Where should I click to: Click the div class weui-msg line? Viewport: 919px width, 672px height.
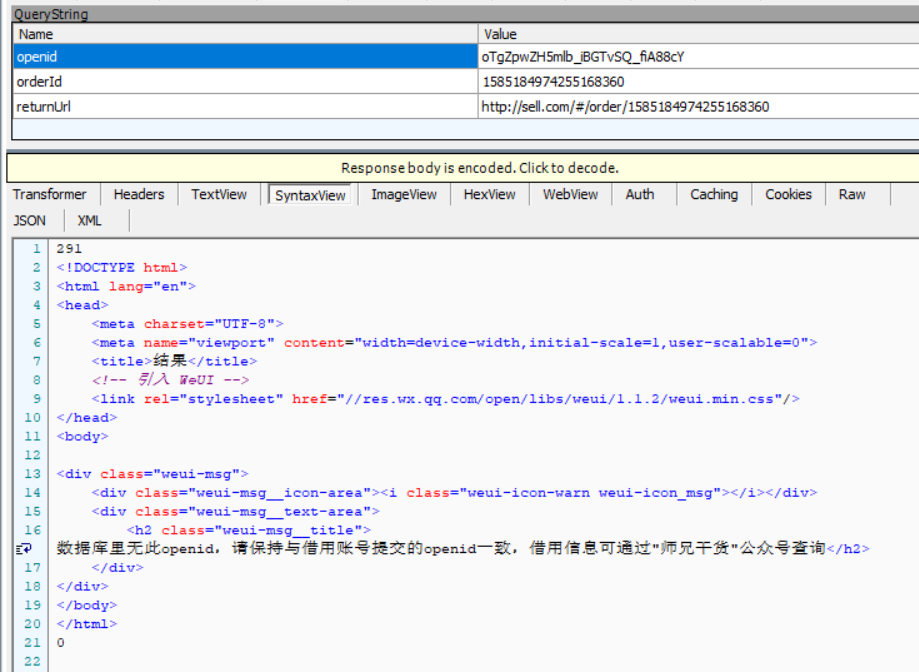[152, 474]
